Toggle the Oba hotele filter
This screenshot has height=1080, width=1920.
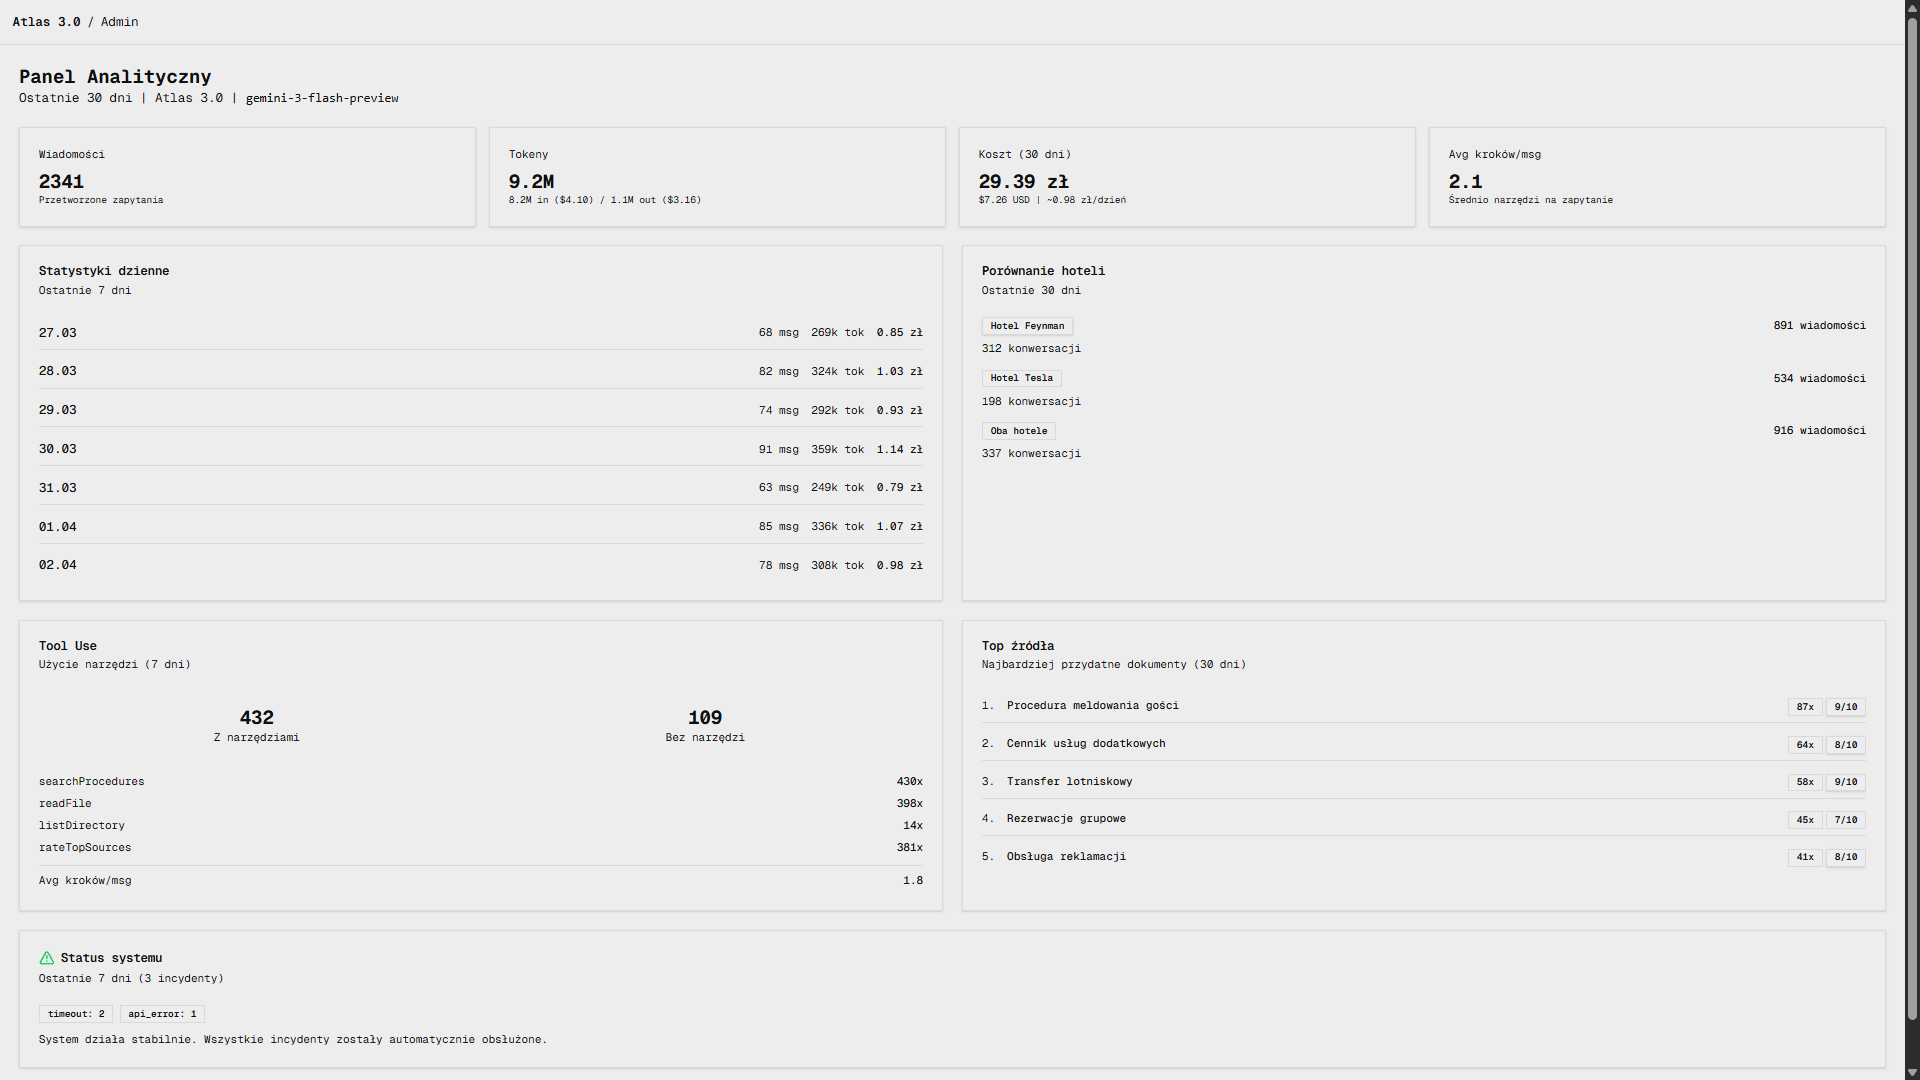tap(1018, 430)
